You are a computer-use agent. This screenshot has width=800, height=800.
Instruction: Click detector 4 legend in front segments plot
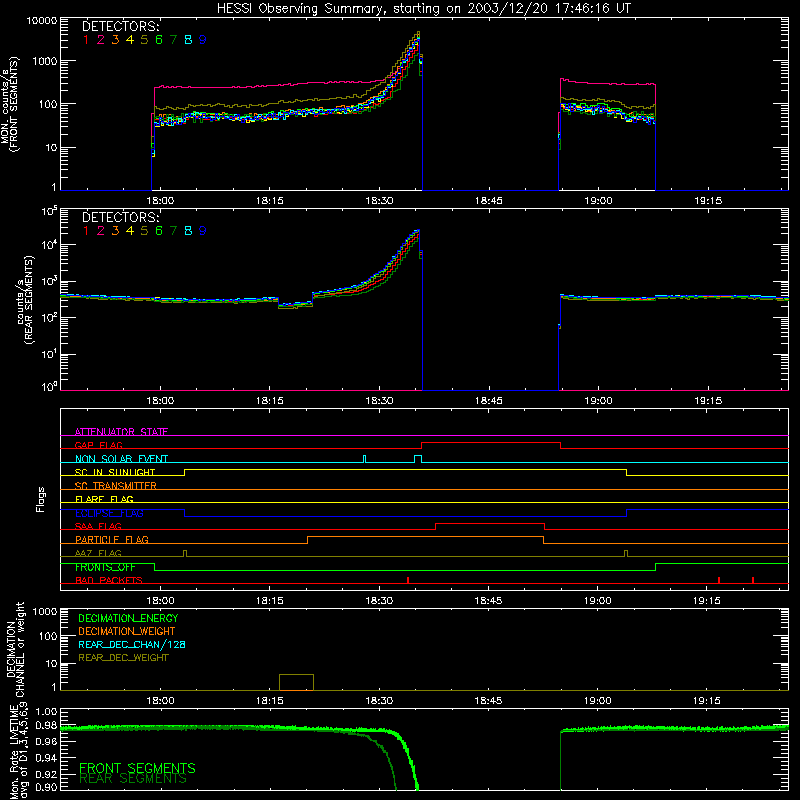click(130, 40)
